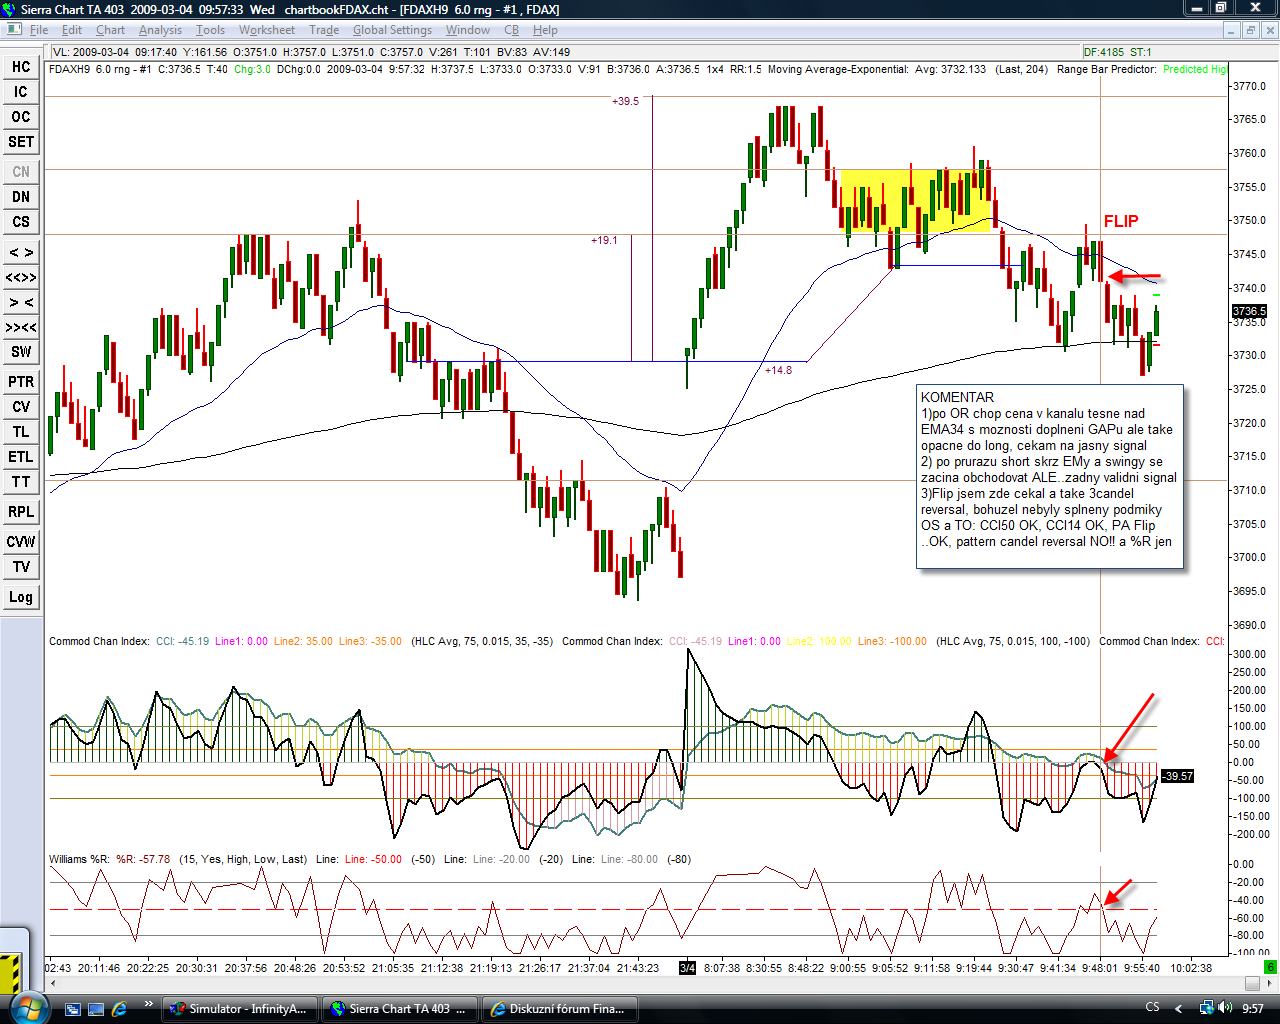The image size is (1280, 1024).
Task: Open the Window menu
Action: click(468, 30)
